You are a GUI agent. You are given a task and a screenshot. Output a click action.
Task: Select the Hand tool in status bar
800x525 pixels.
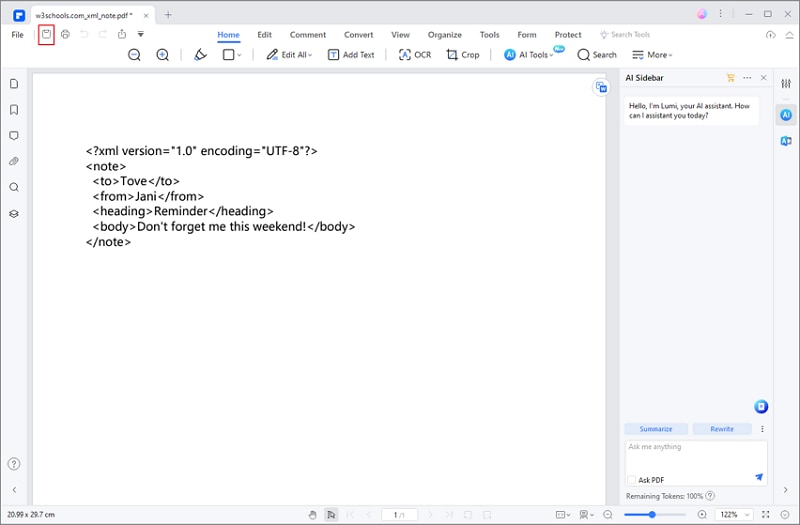313,515
